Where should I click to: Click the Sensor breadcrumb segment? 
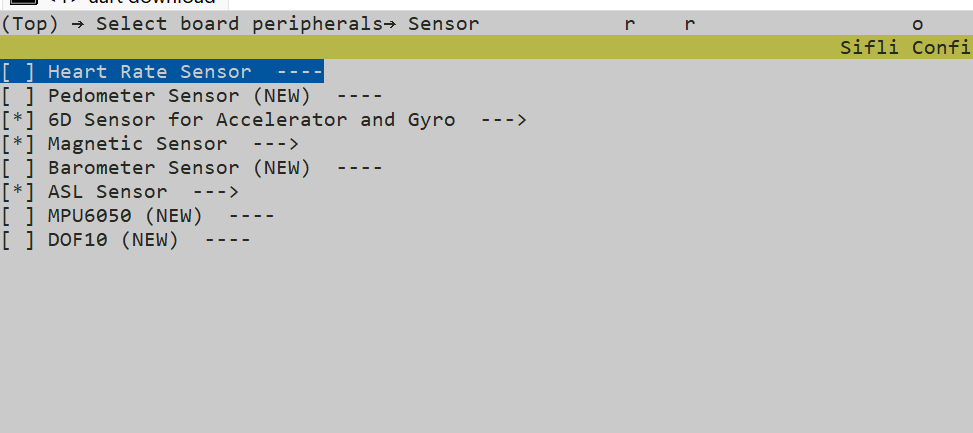pos(443,24)
